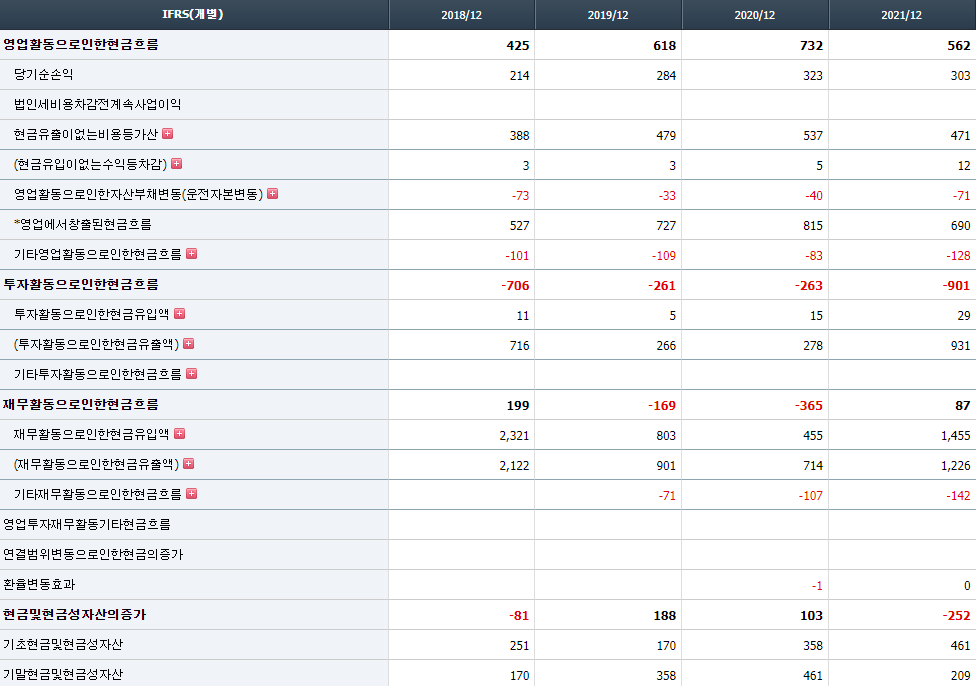Image resolution: width=980 pixels, height=686 pixels.
Task: Select the 당기순손익 row label
Action: tap(43, 74)
